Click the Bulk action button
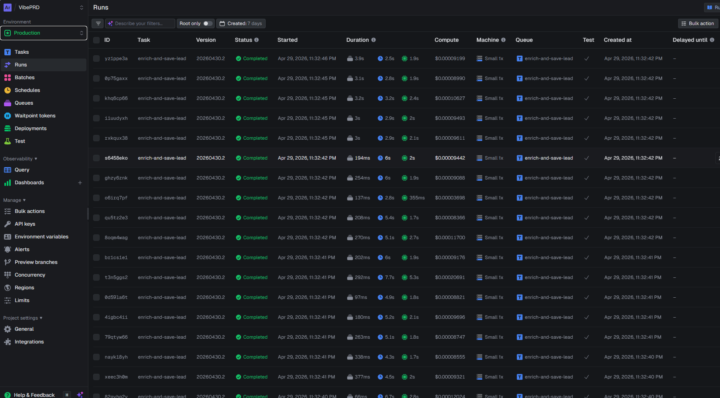 coord(698,23)
